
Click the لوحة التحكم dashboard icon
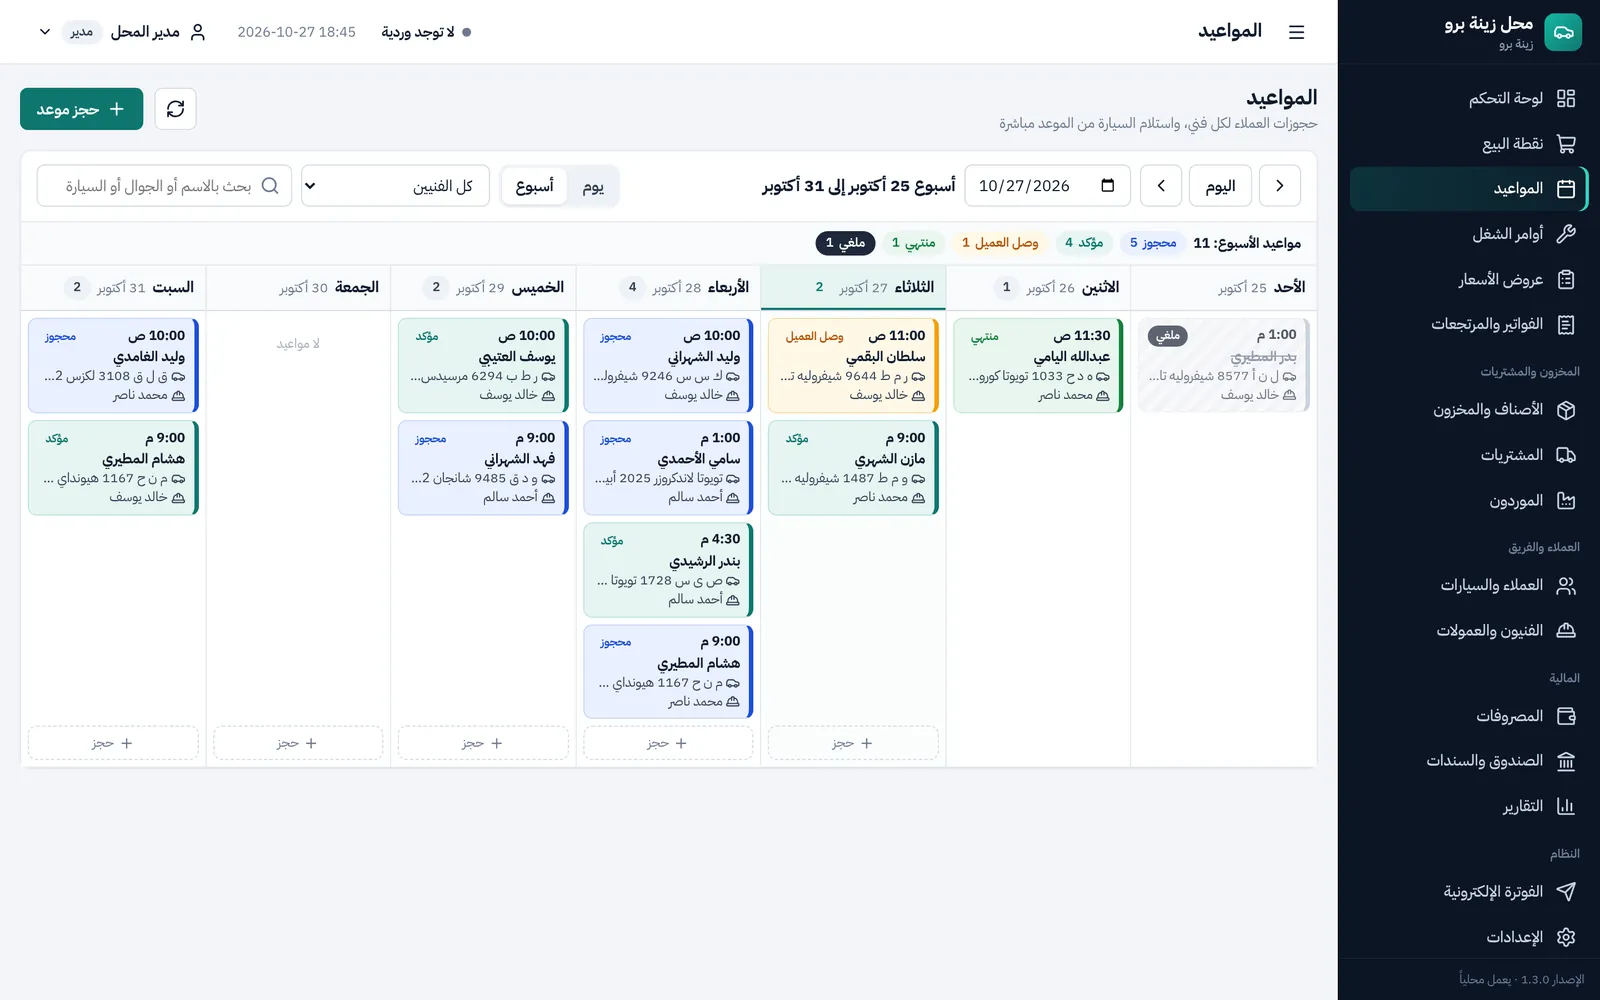[x=1566, y=98]
